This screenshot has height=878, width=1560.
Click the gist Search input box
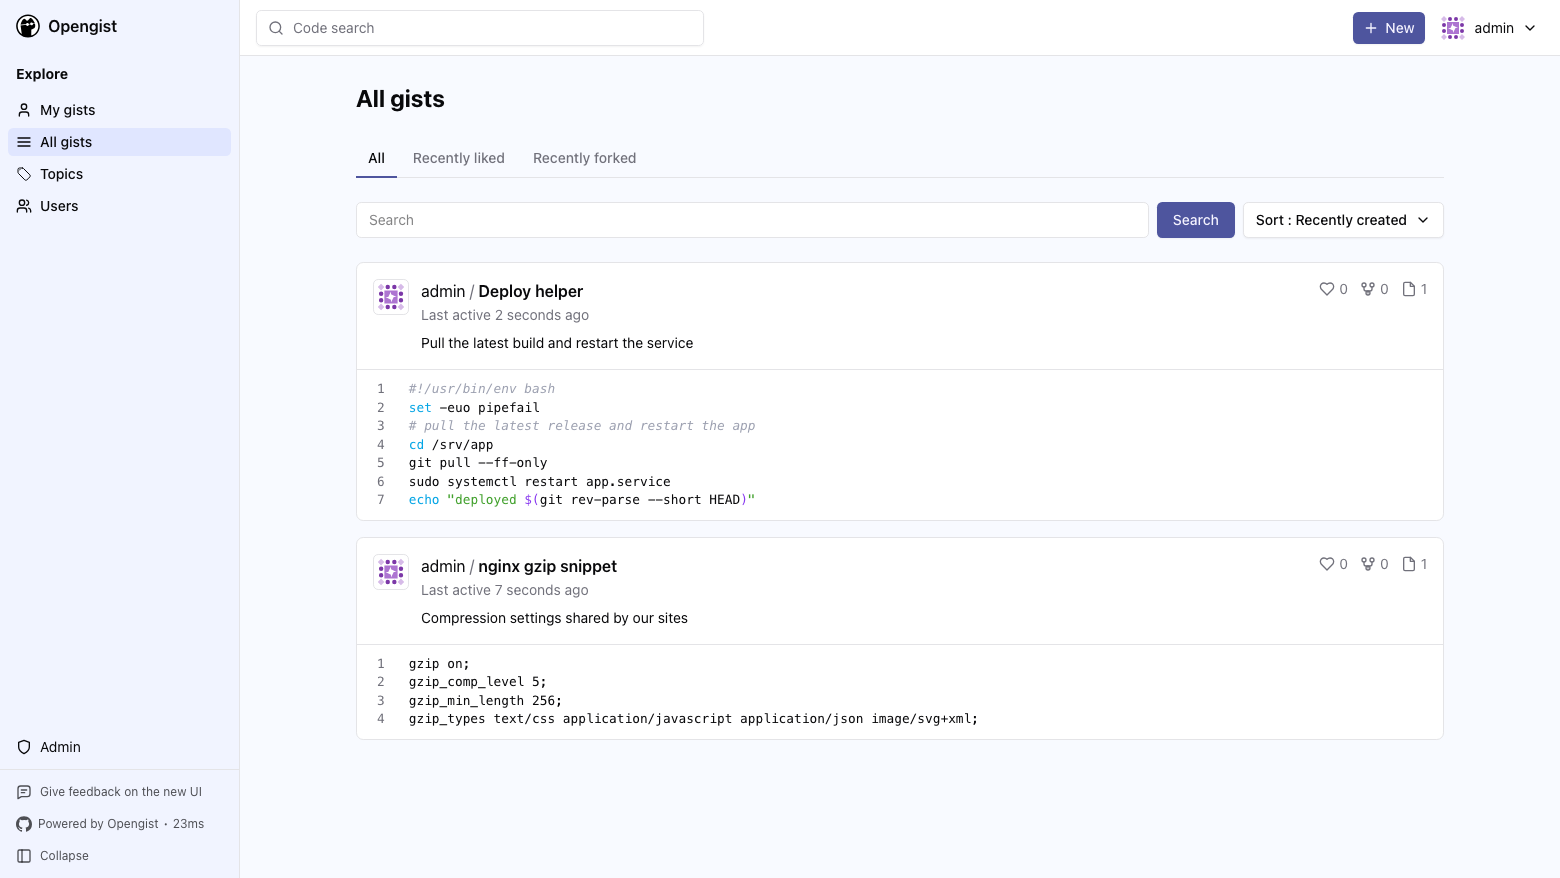click(752, 220)
